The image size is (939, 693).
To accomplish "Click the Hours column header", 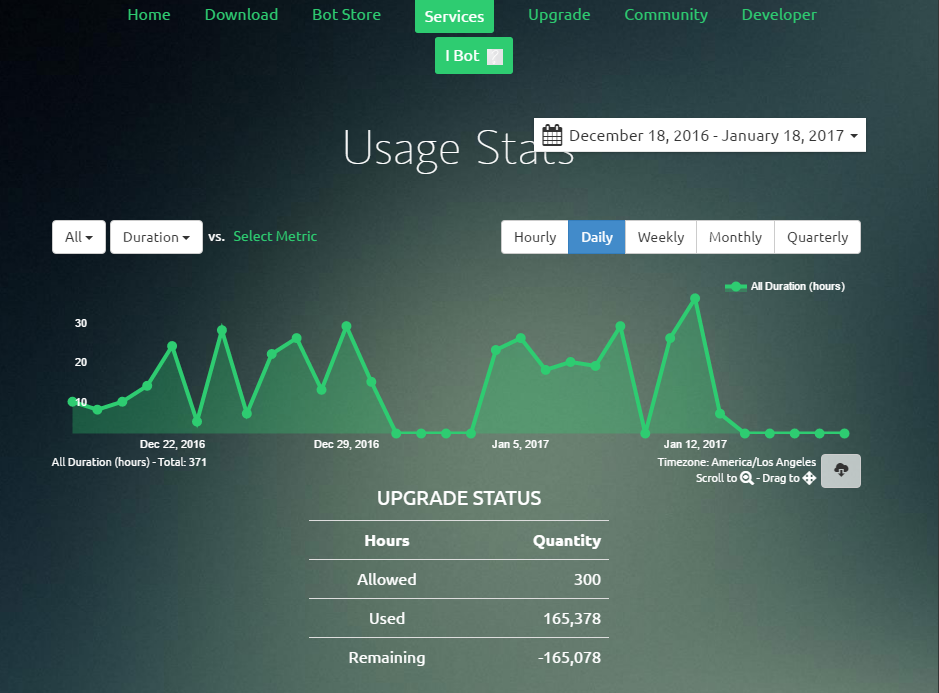I will coord(387,540).
